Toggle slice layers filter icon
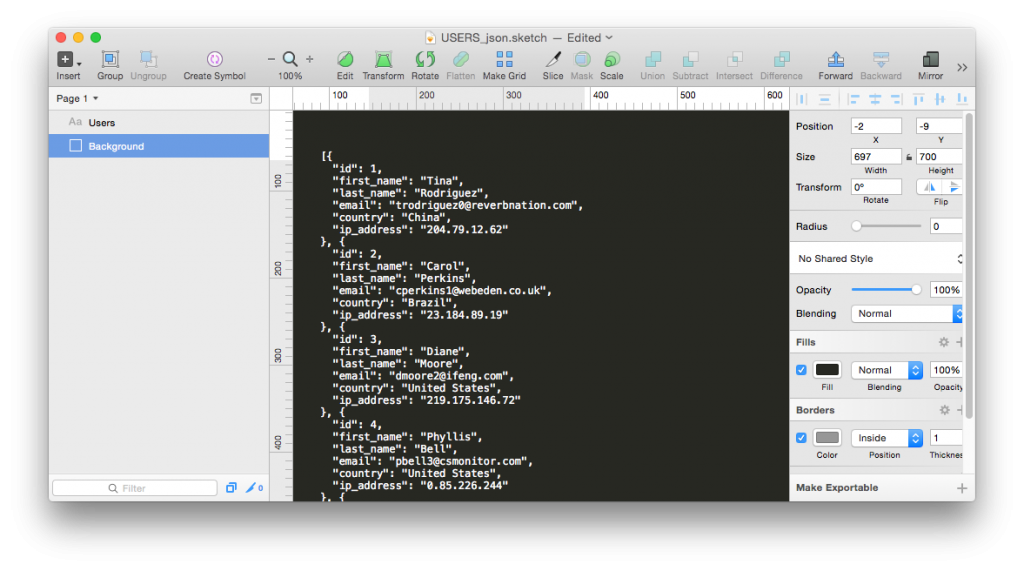Viewport: 1024px width, 571px height. 254,488
